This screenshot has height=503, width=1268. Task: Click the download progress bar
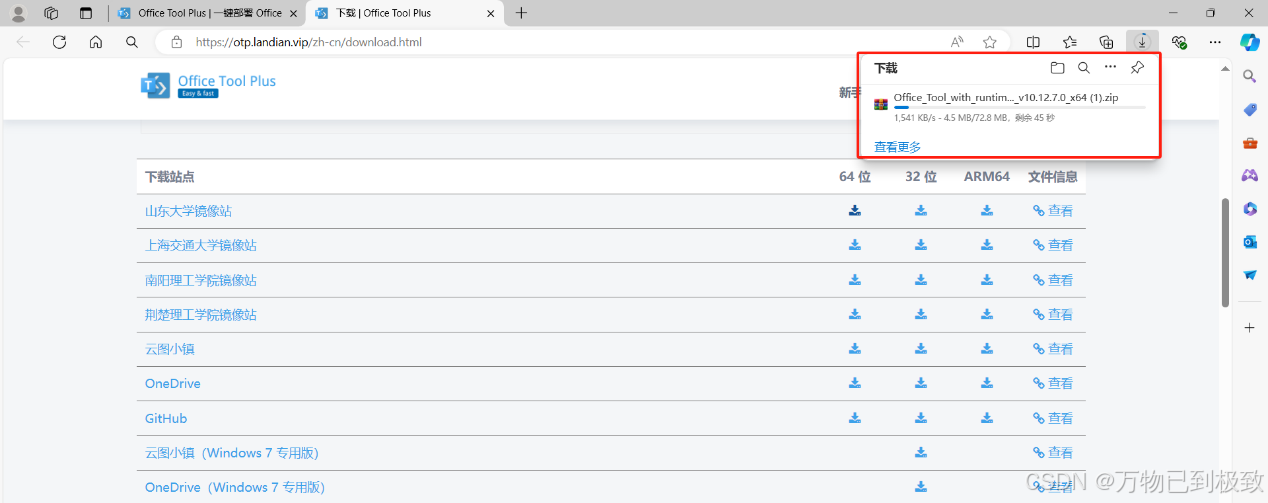tap(1019, 107)
